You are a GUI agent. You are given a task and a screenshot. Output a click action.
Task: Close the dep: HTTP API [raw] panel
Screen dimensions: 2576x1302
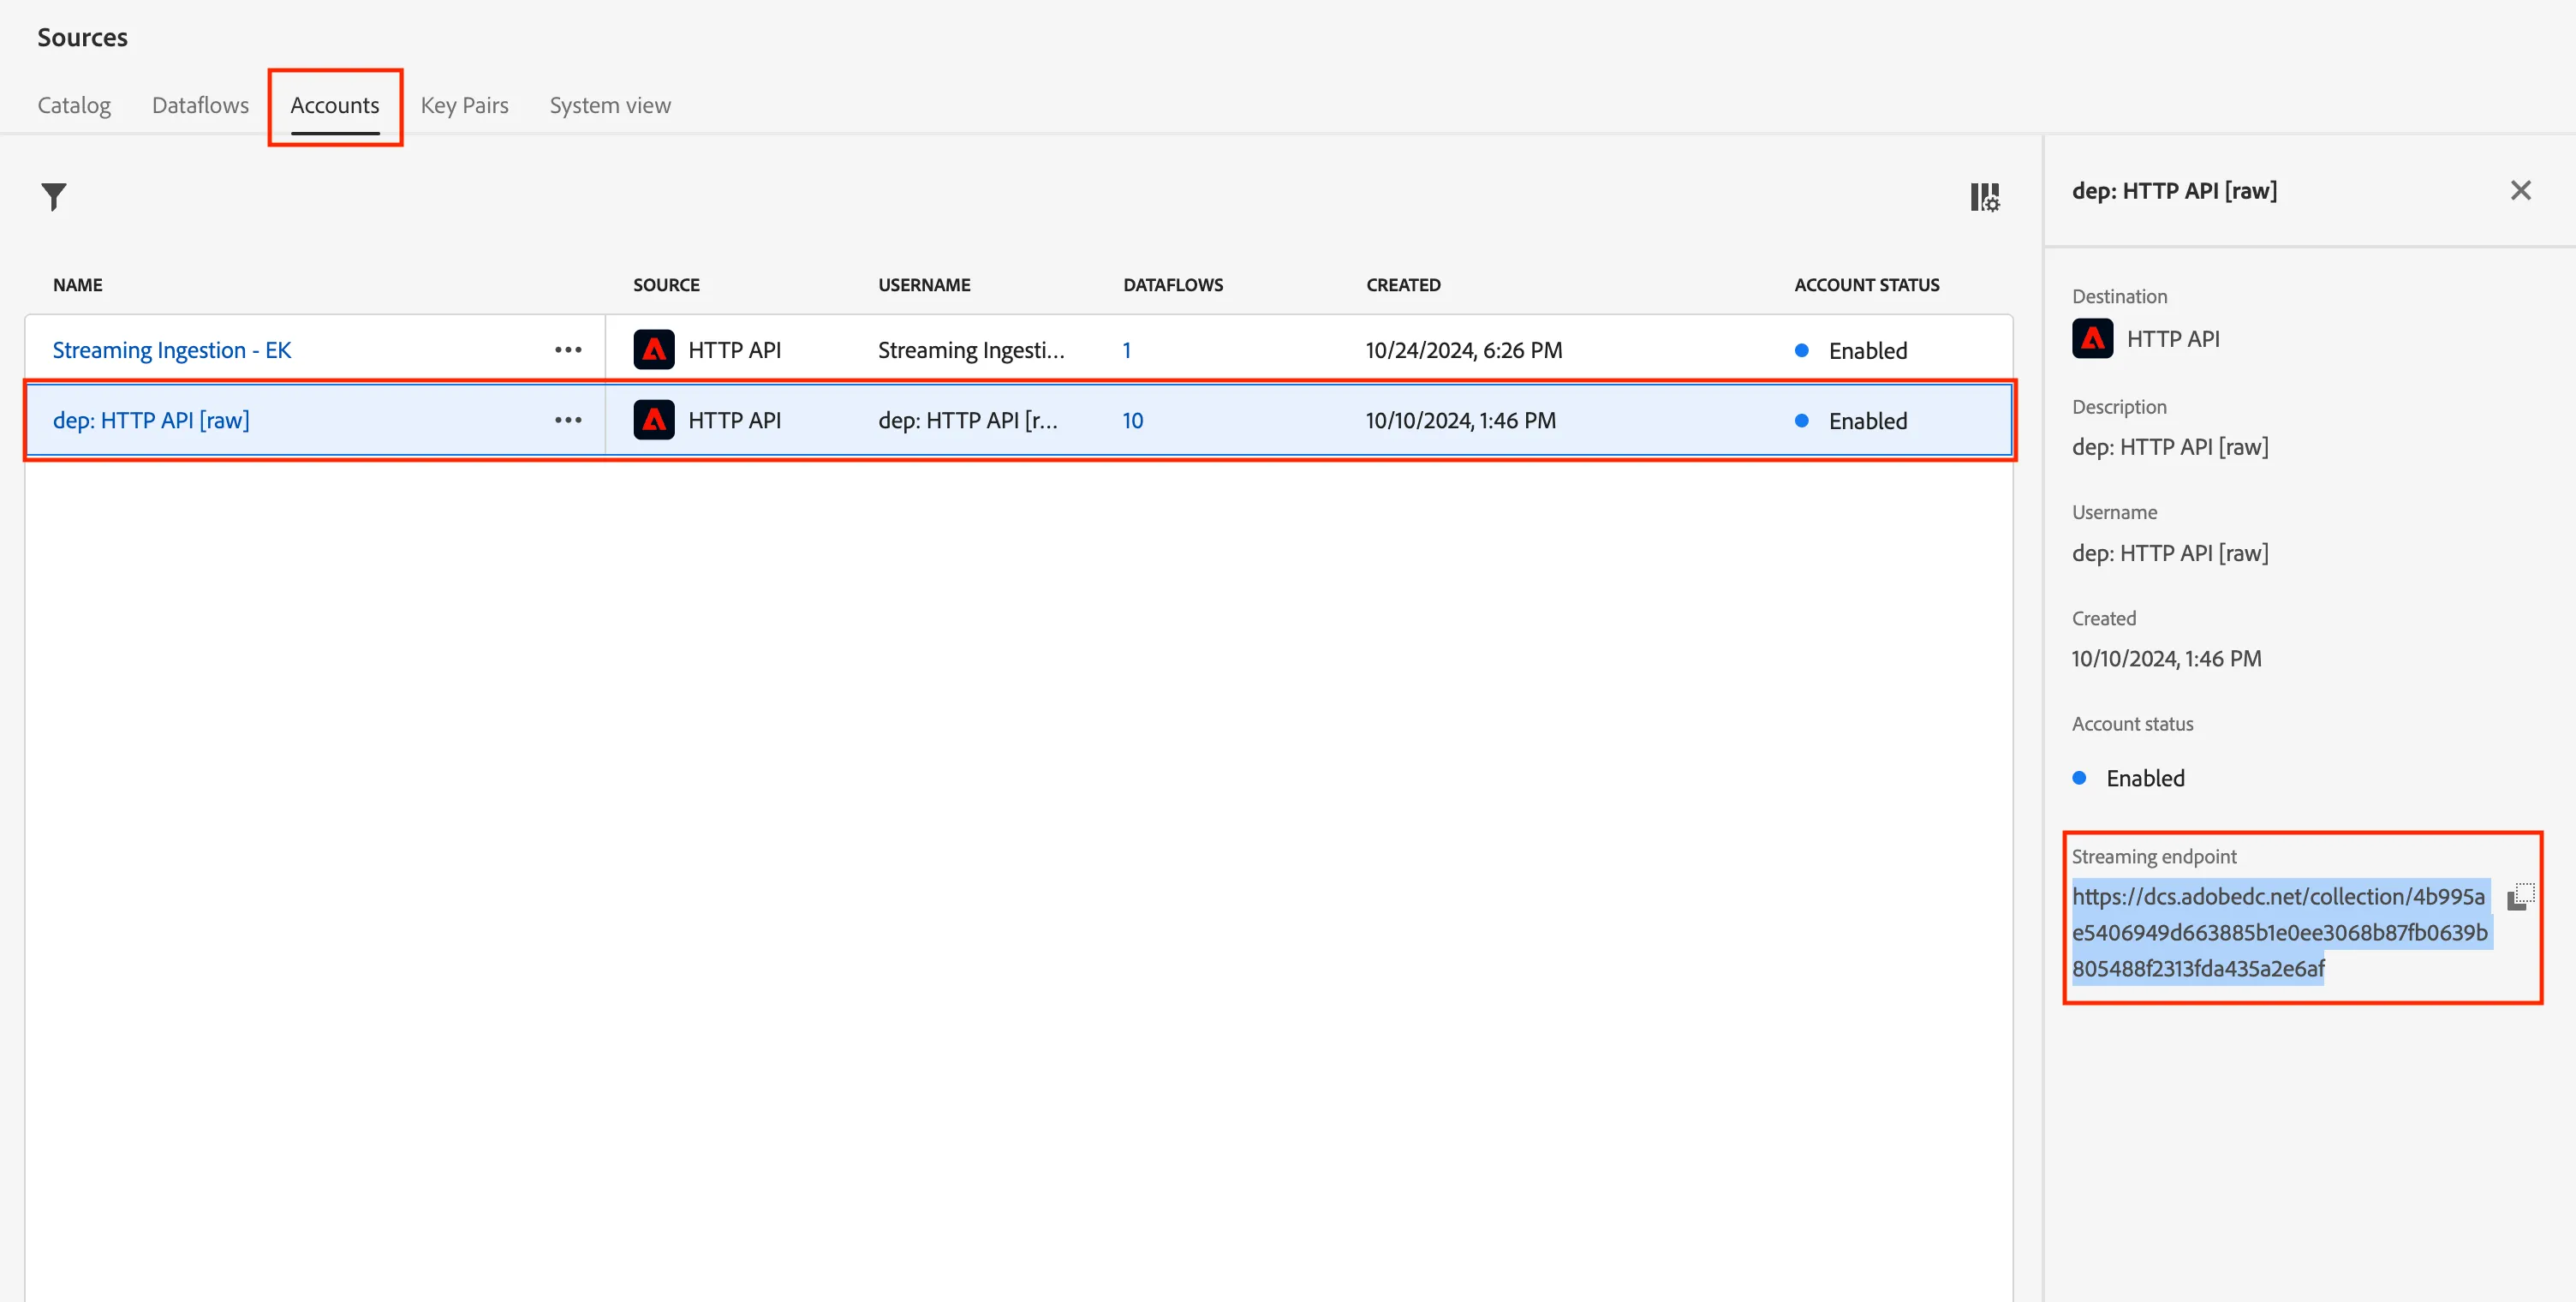[x=2520, y=190]
